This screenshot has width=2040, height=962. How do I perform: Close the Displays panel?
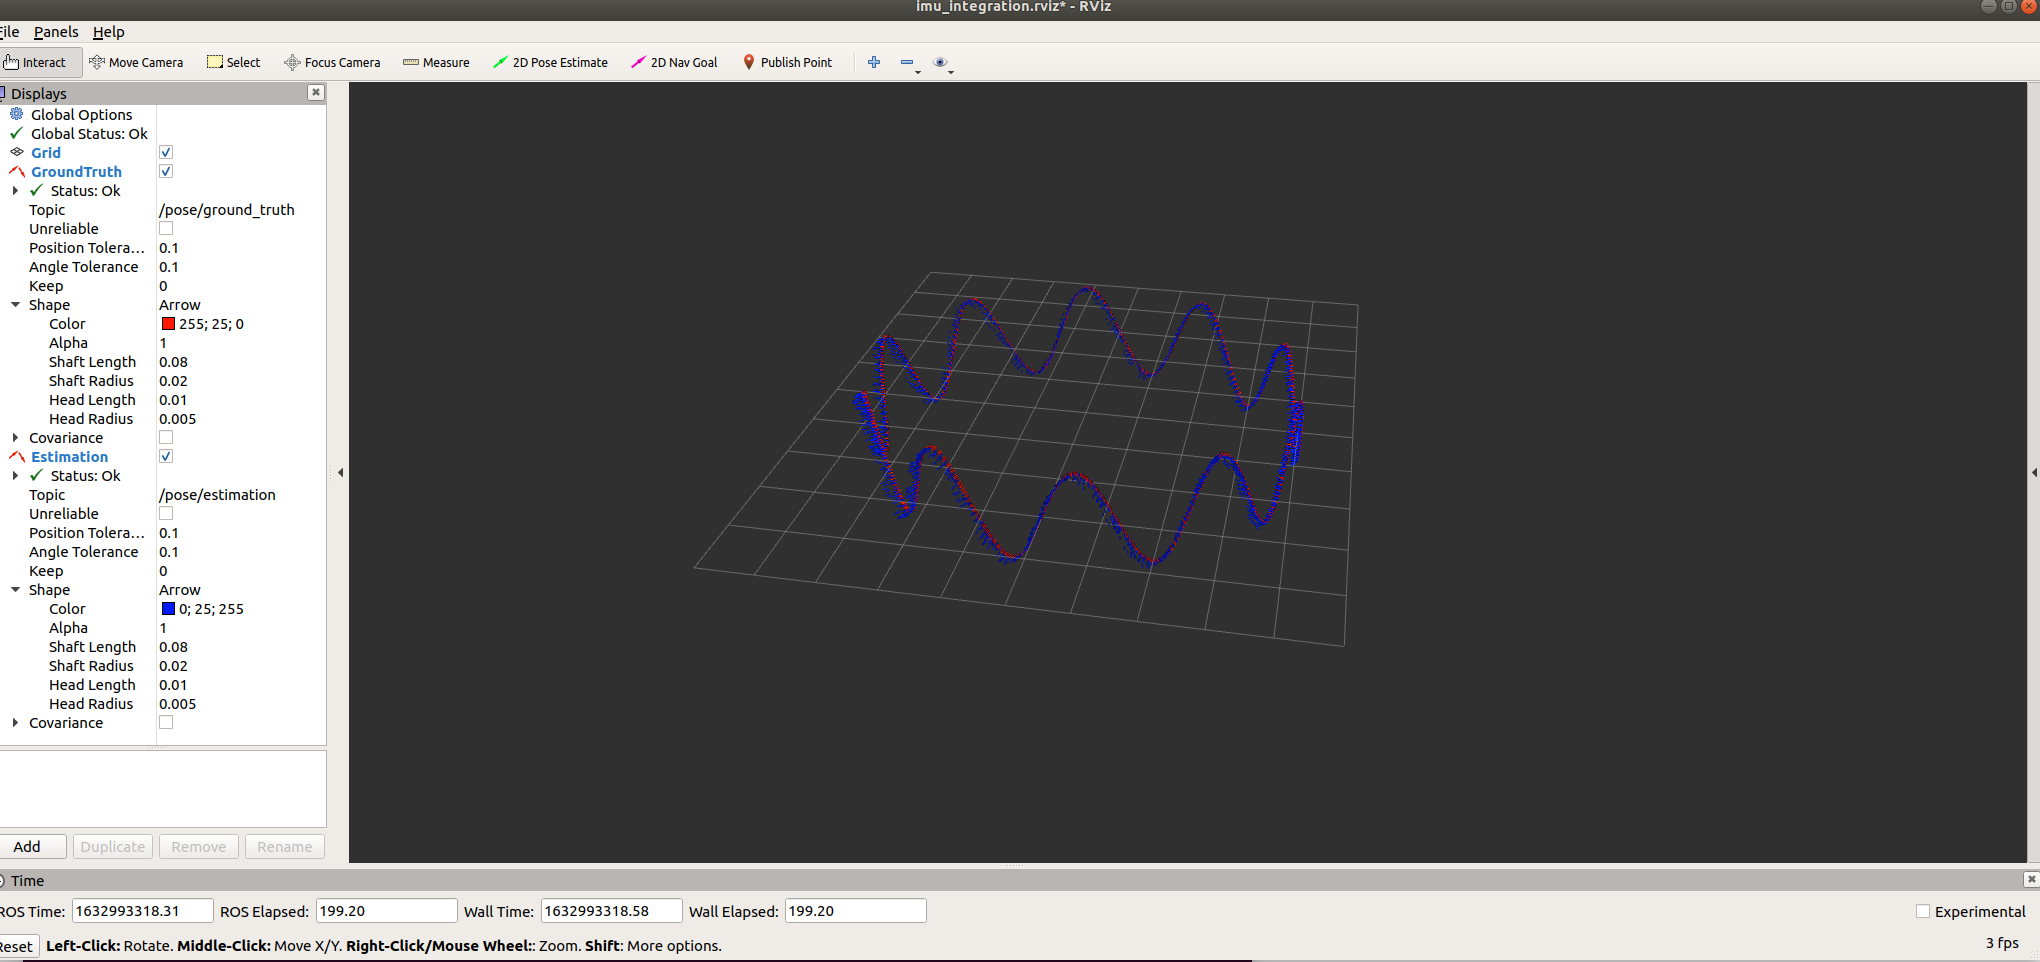tap(316, 92)
